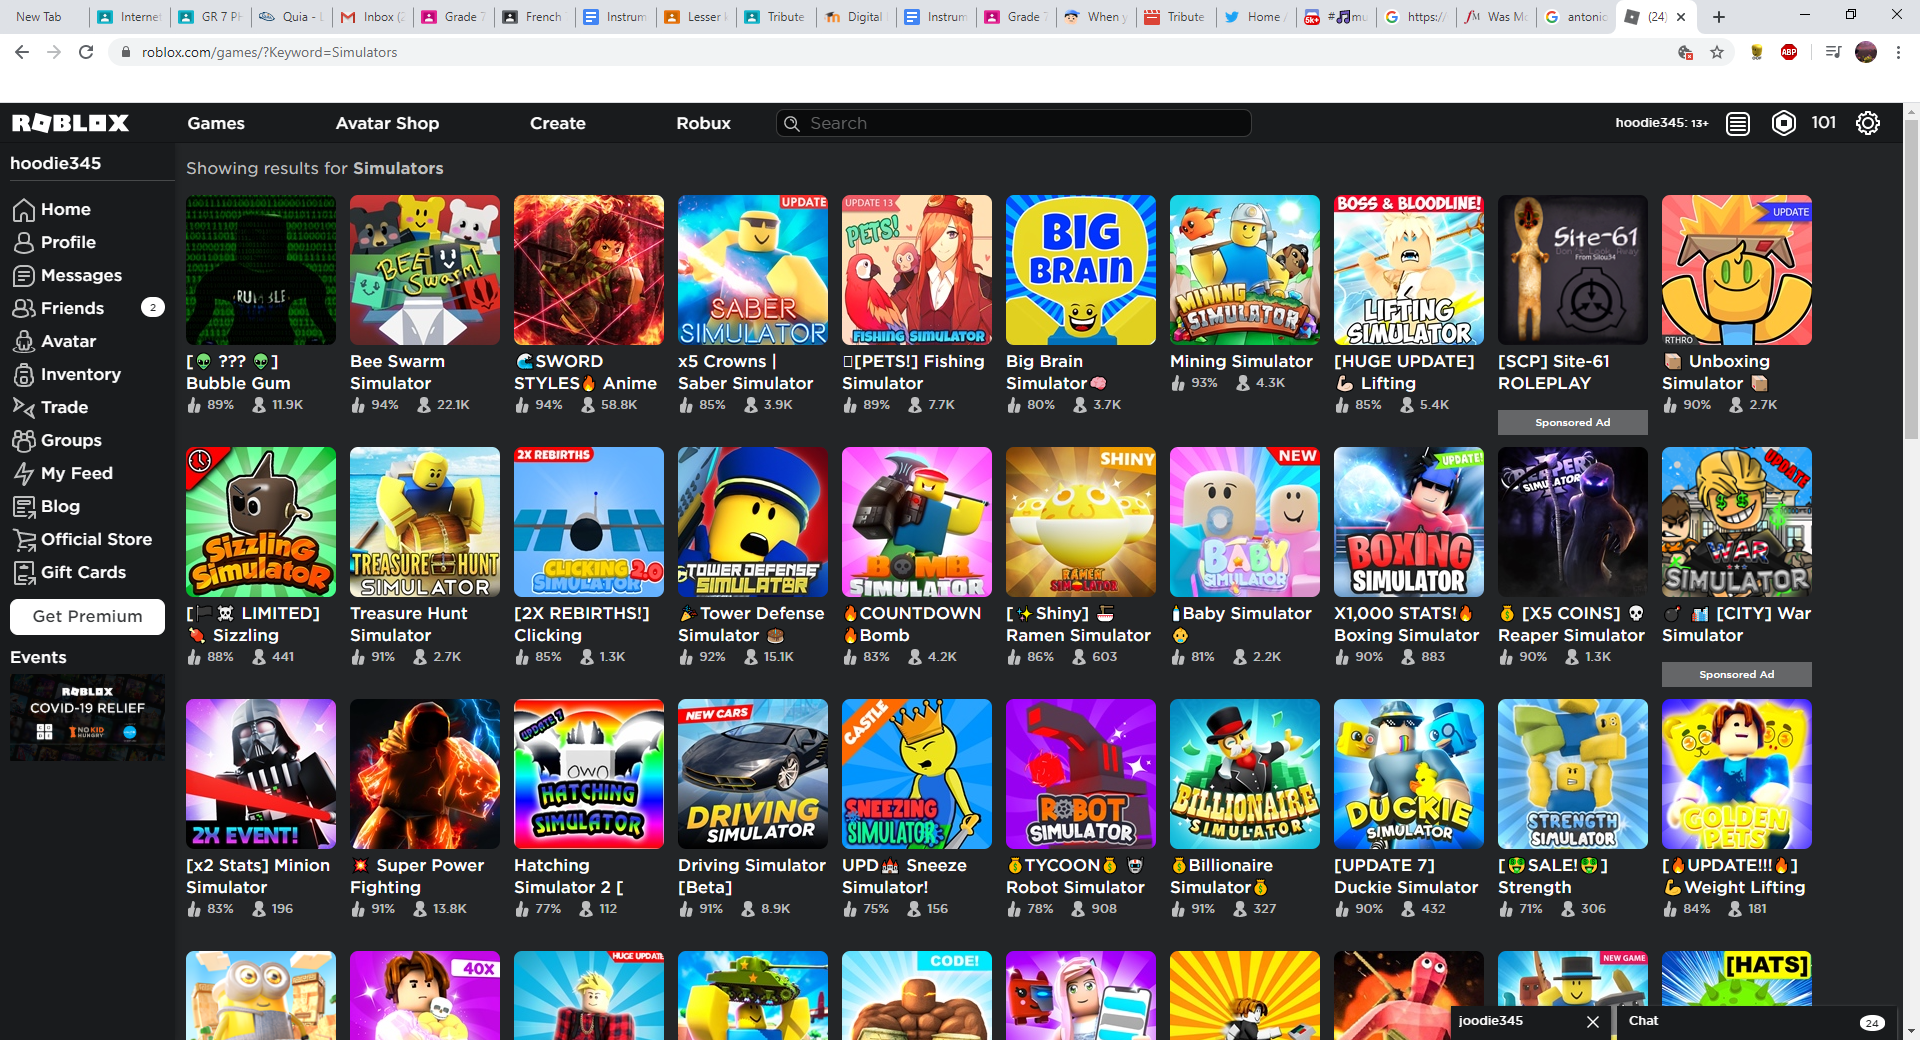The width and height of the screenshot is (1920, 1040).
Task: Open the Driving Simulator thumbnail
Action: (x=753, y=774)
